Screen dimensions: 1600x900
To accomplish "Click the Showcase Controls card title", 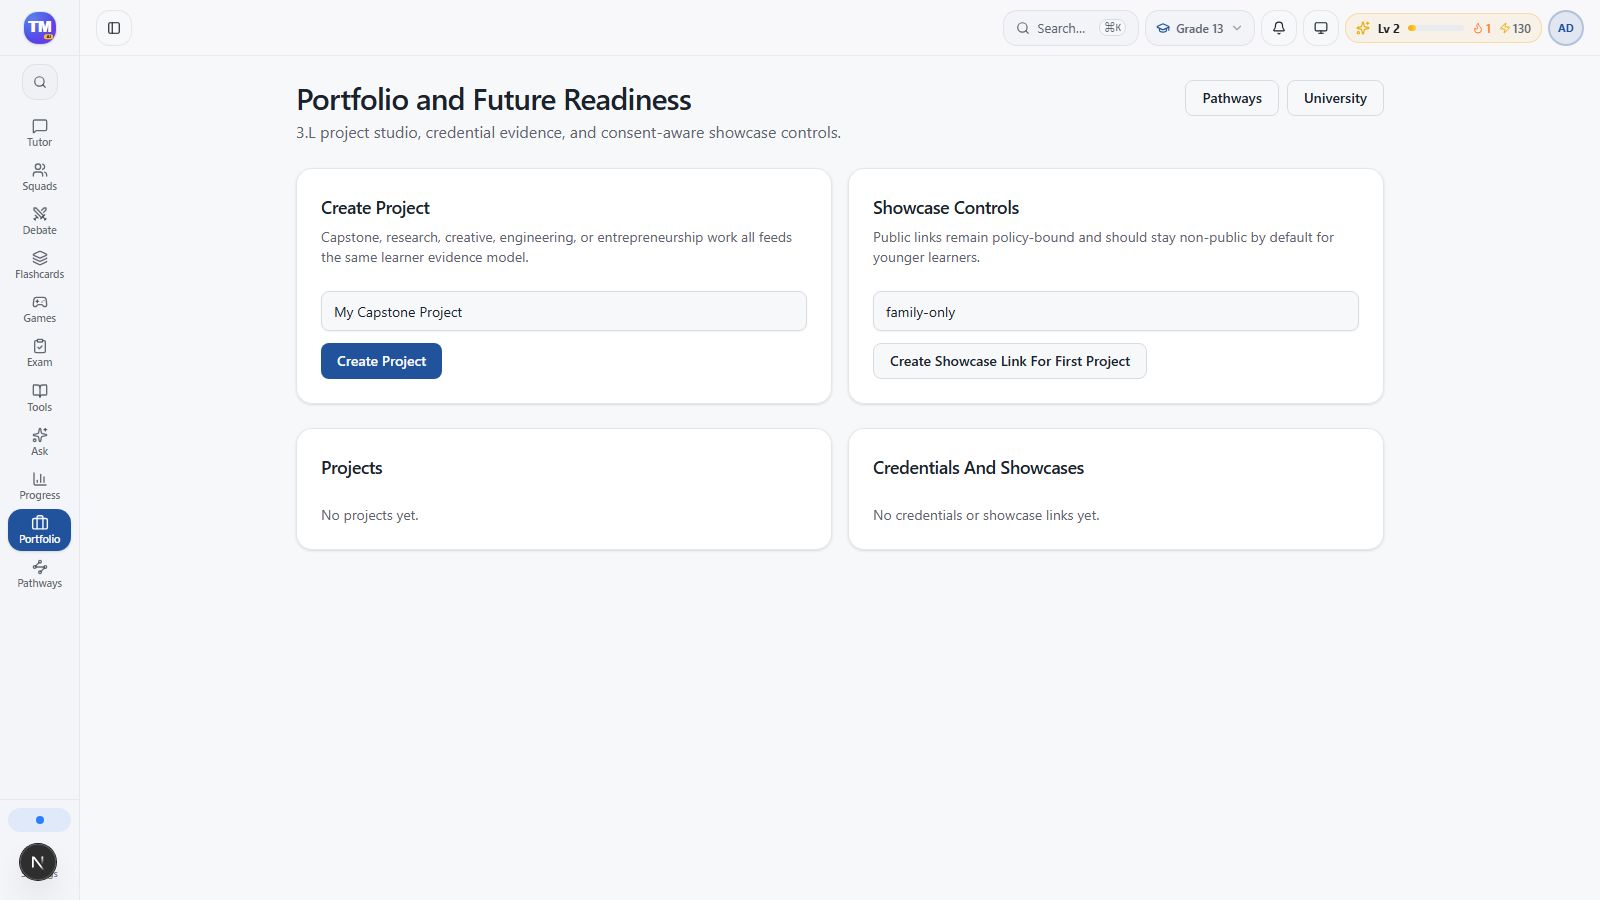I will pyautogui.click(x=946, y=208).
